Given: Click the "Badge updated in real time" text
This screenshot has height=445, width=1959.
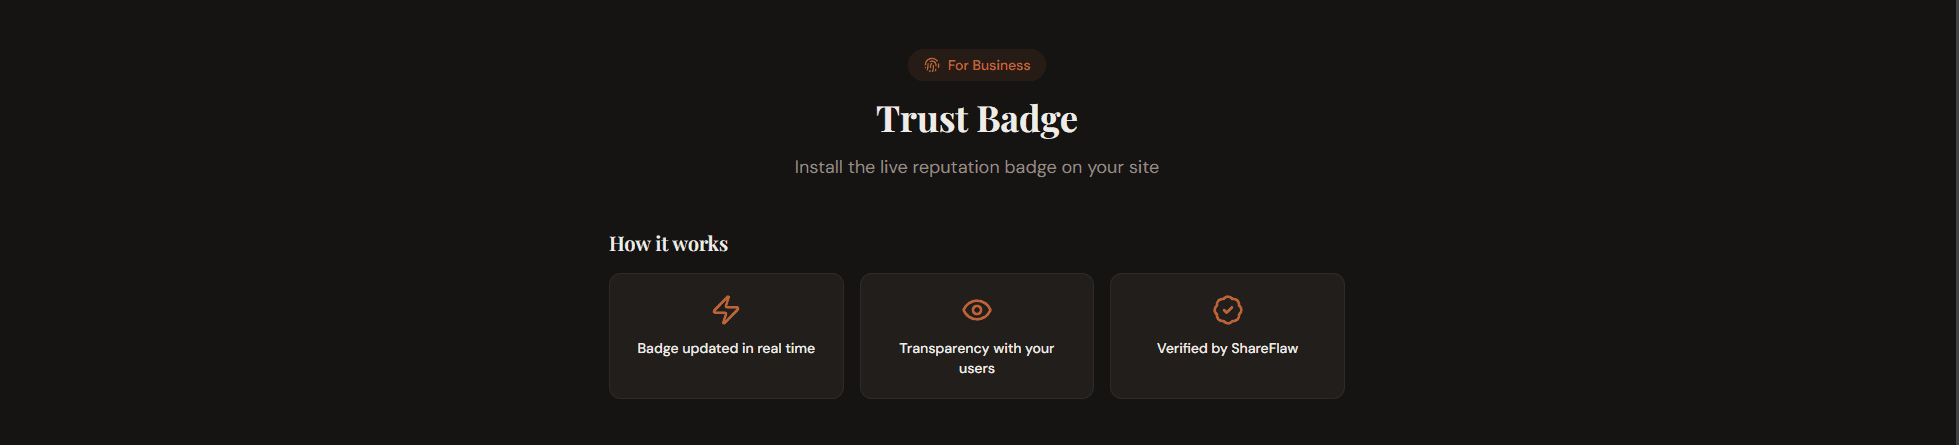Looking at the screenshot, I should coord(726,348).
